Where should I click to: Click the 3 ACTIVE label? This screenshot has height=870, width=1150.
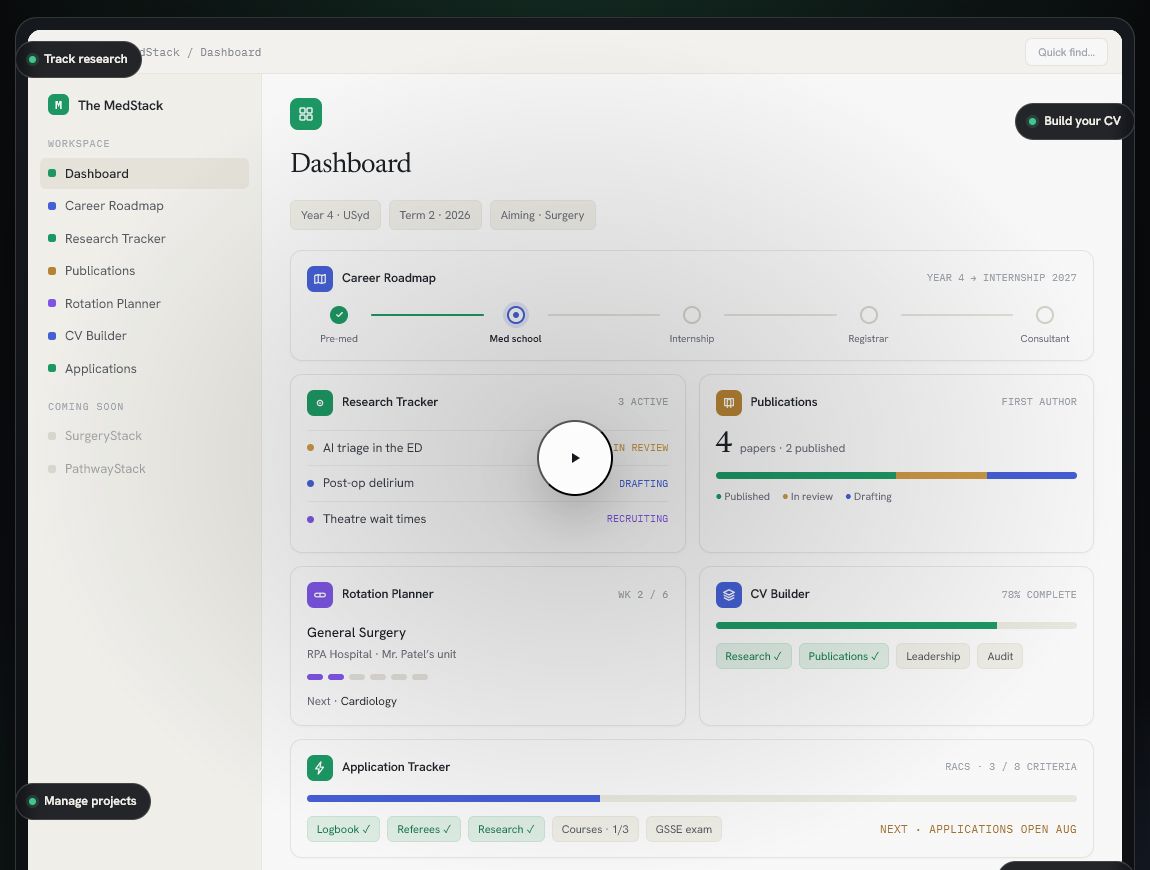(x=643, y=402)
